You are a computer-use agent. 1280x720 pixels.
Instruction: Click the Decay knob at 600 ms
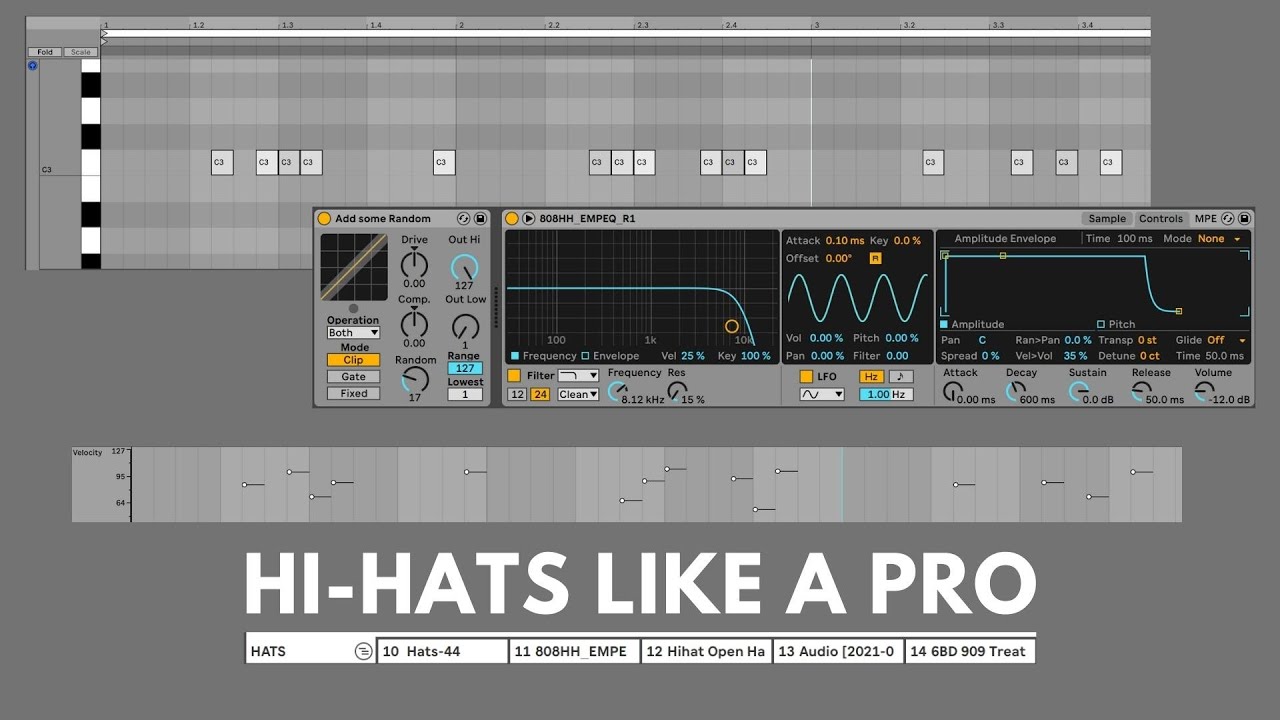(1015, 392)
